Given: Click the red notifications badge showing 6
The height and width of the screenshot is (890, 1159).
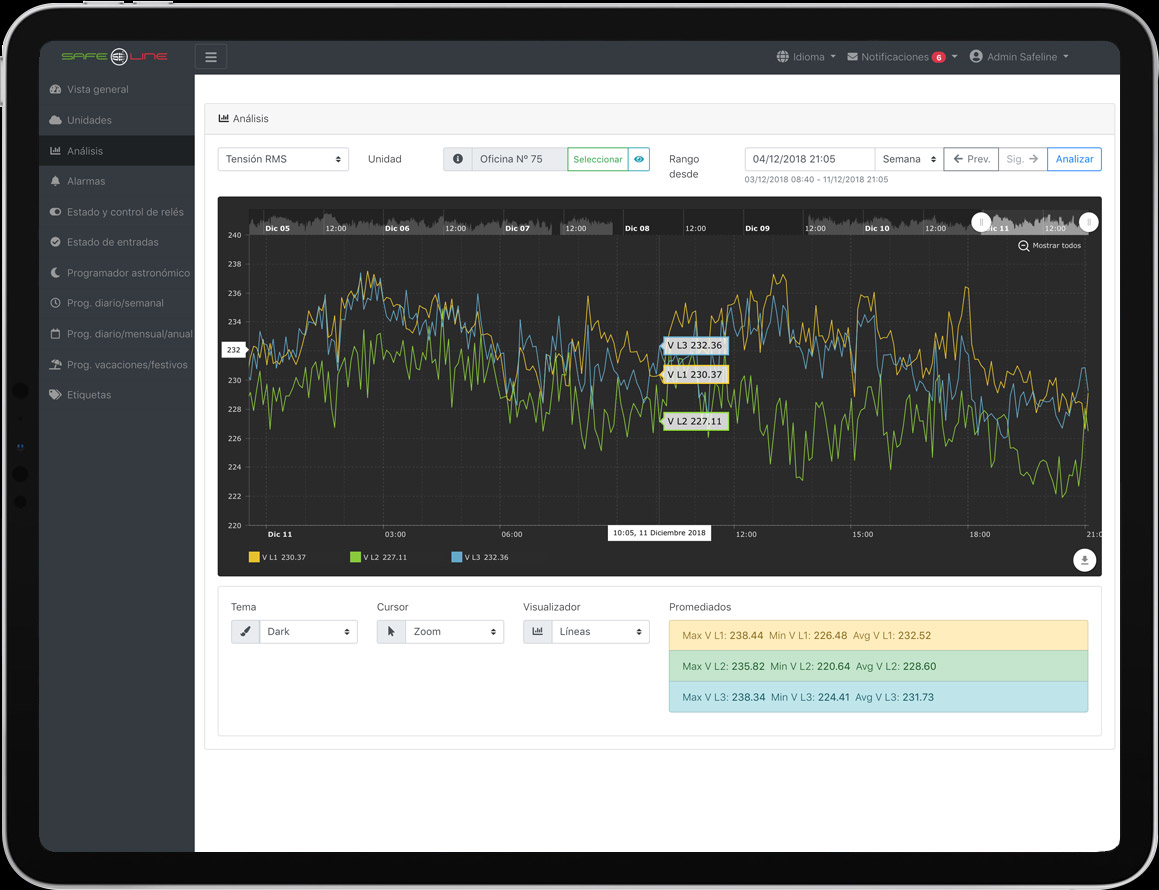Looking at the screenshot, I should click(938, 57).
